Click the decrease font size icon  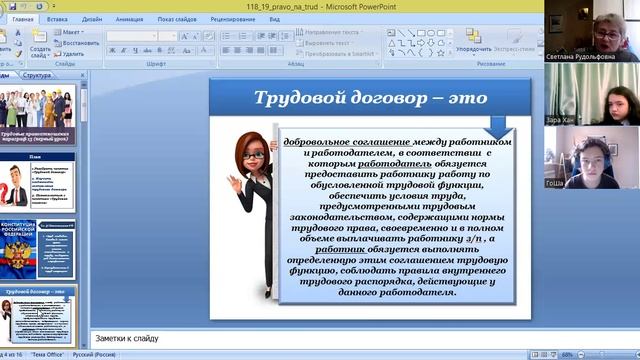click(196, 36)
